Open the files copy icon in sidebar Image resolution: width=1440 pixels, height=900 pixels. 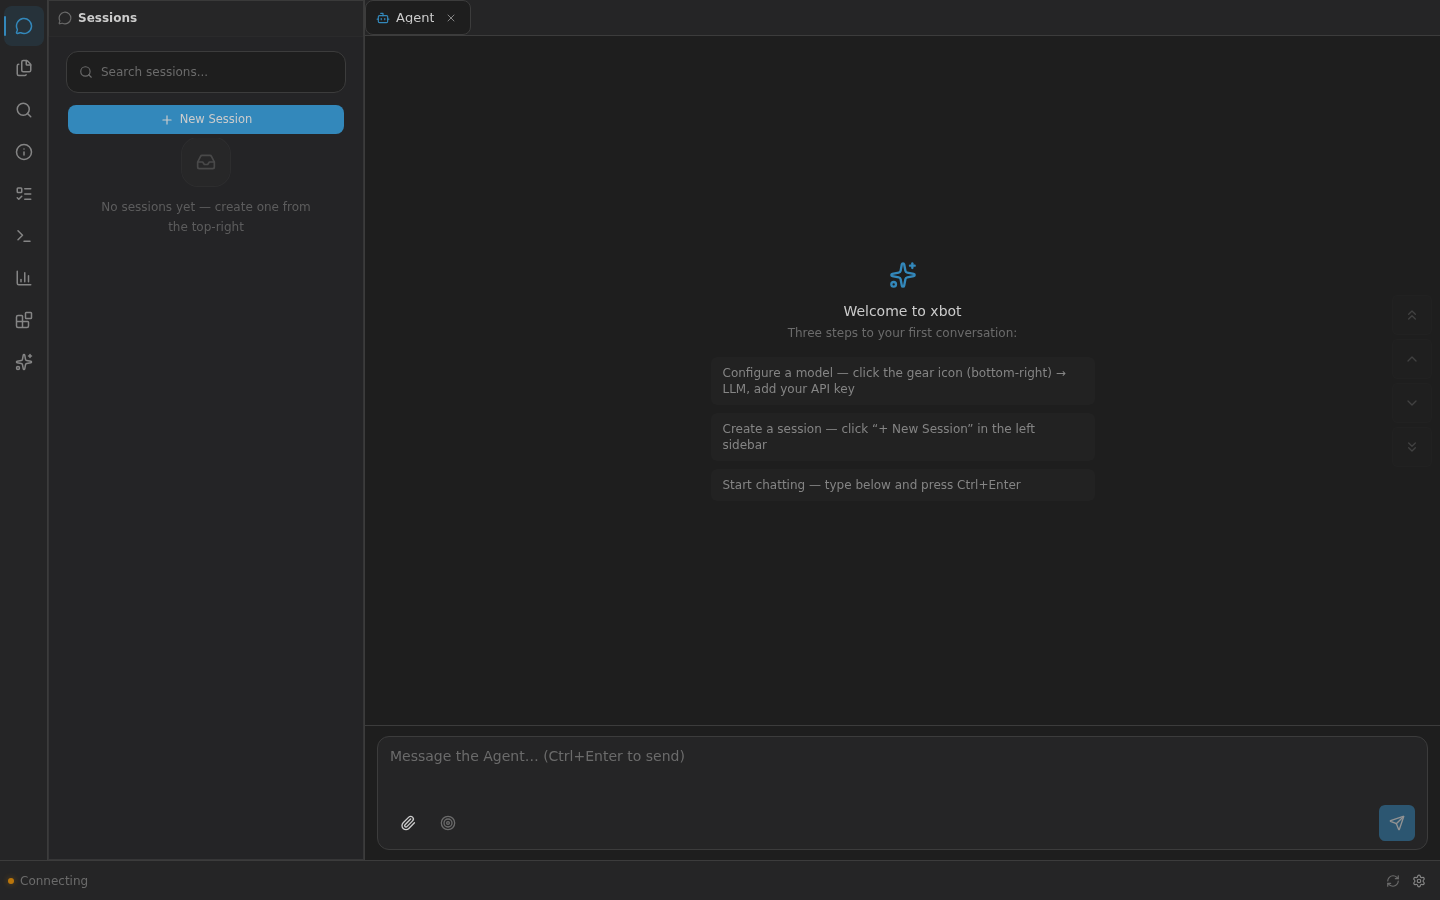tap(24, 68)
